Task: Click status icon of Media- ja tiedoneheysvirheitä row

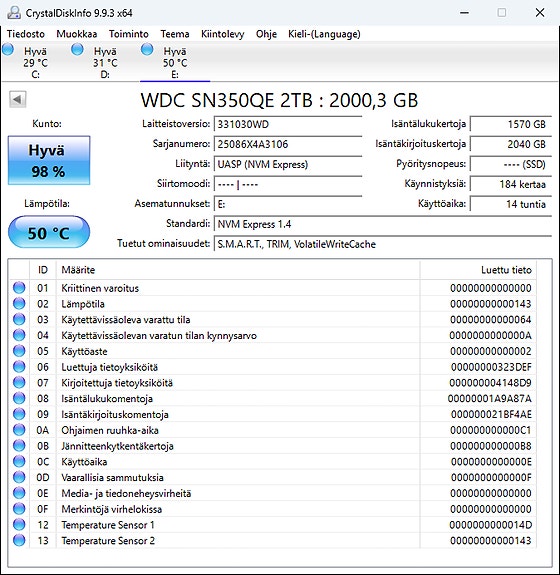Action: pyautogui.click(x=19, y=493)
